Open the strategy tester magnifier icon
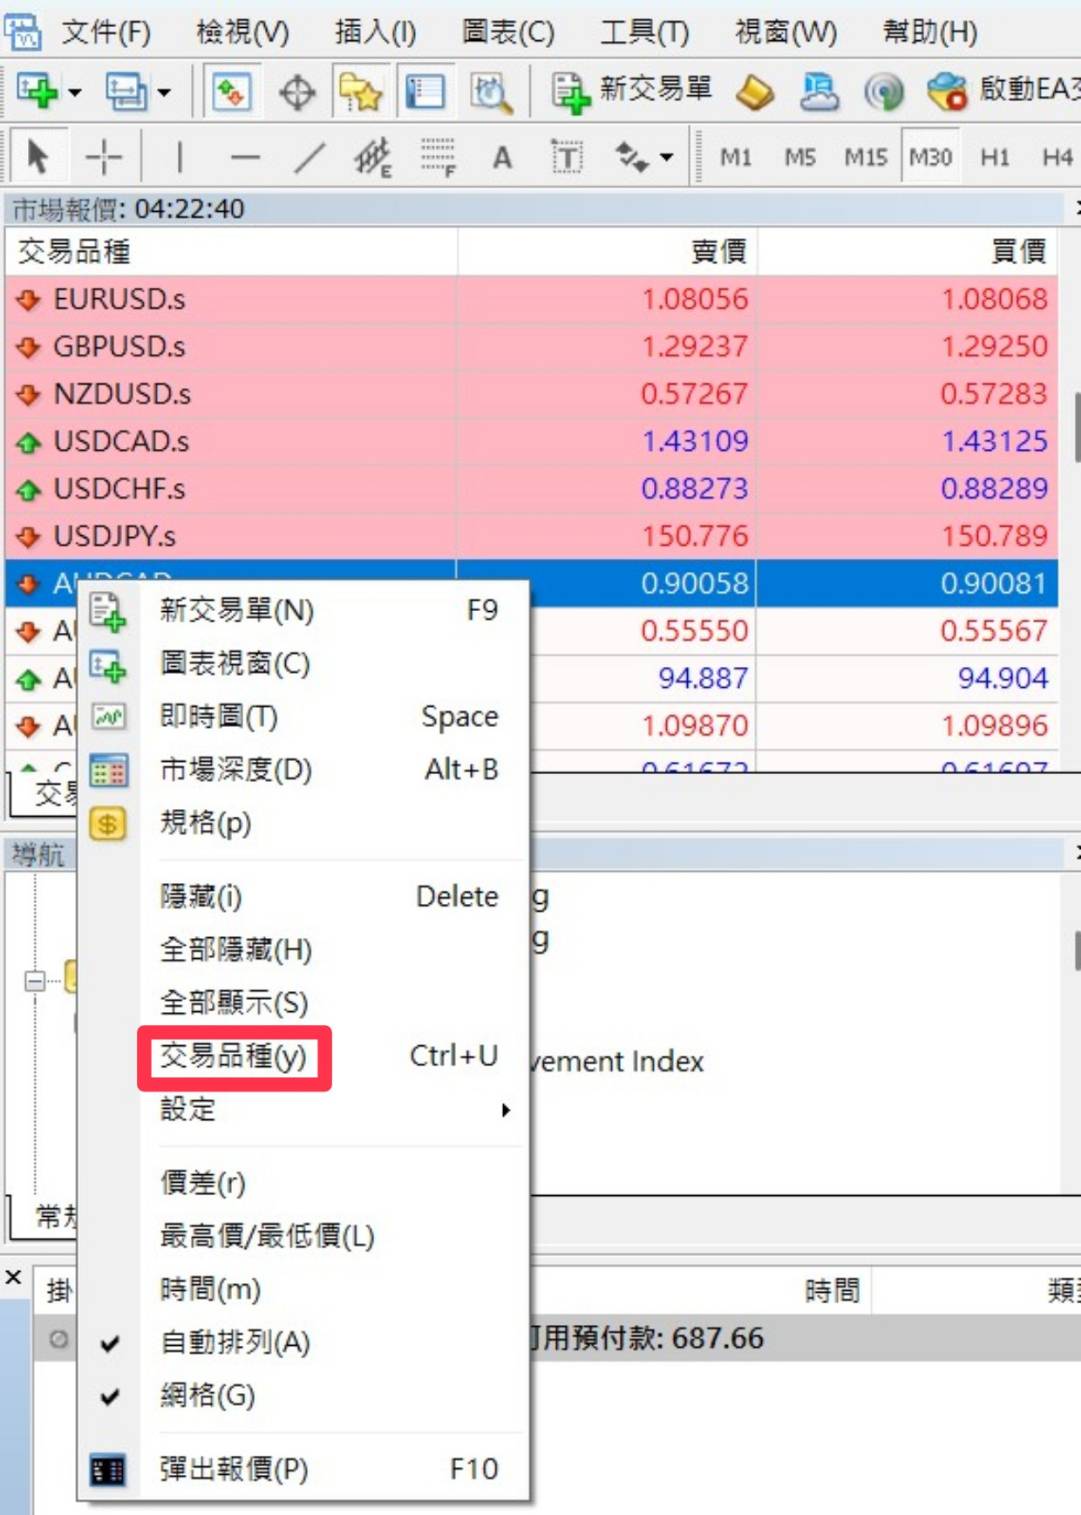Image resolution: width=1081 pixels, height=1515 pixels. (x=490, y=93)
